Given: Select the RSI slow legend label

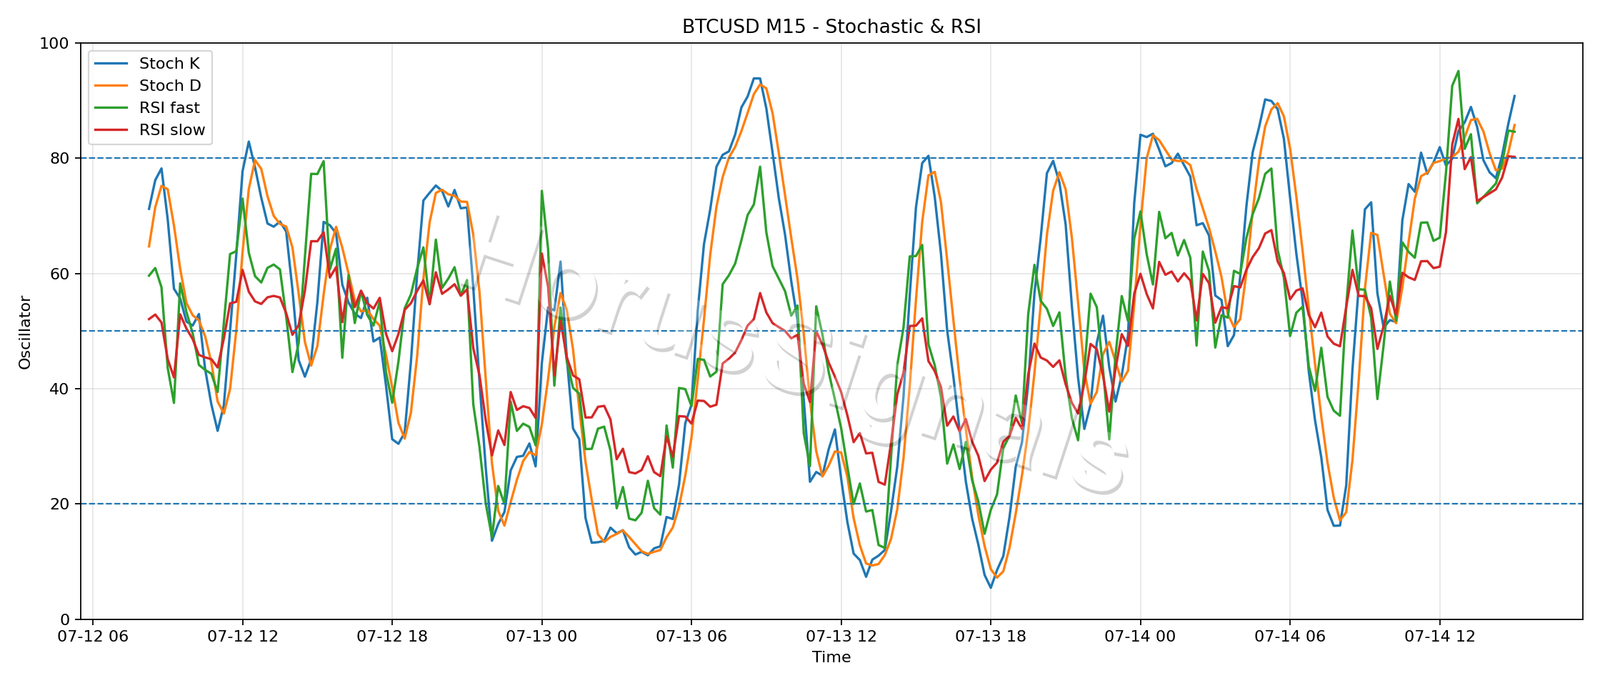Looking at the screenshot, I should [x=173, y=130].
